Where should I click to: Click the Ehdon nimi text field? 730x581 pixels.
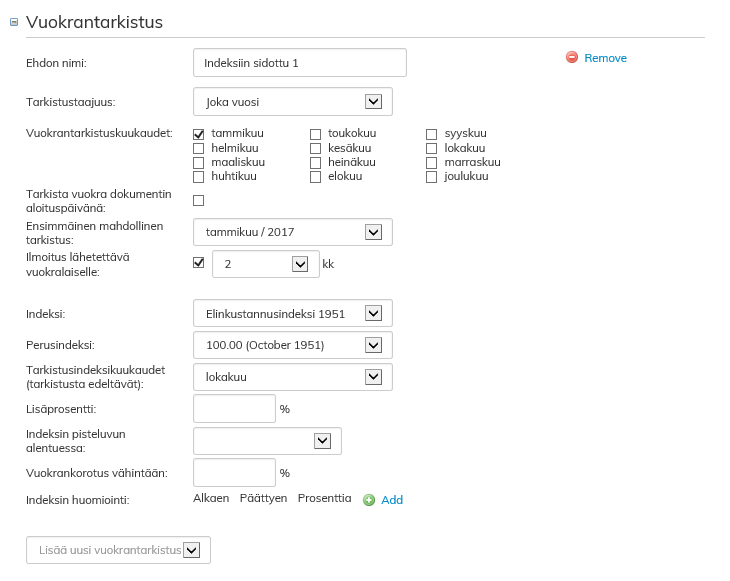tap(300, 63)
